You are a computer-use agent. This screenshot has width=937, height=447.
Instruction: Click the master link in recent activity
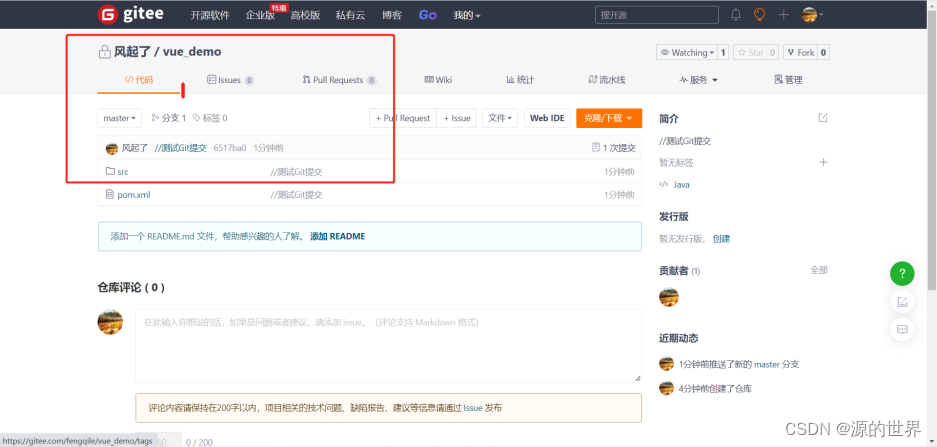coord(767,364)
